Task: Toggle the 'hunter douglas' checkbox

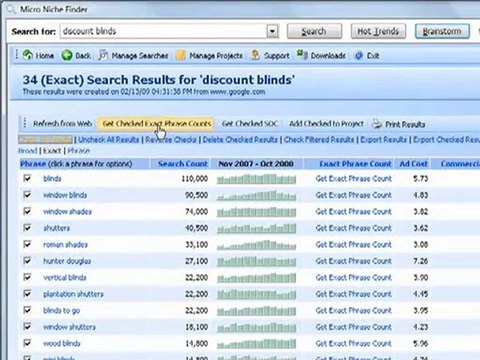Action: point(27,261)
